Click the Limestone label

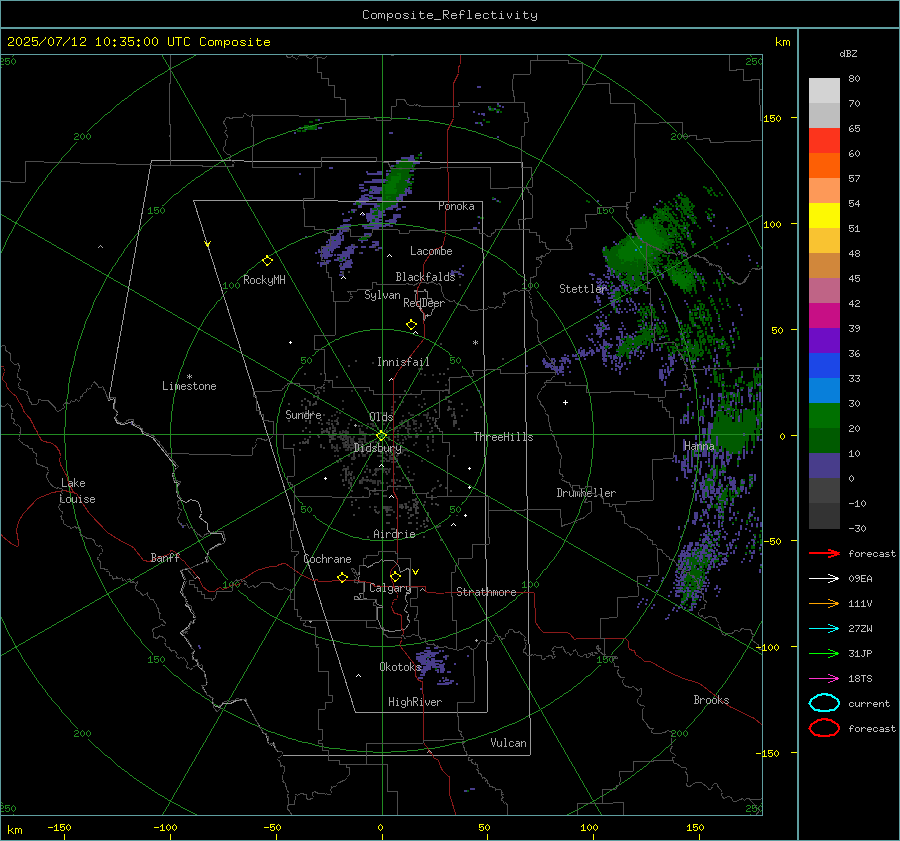189,386
